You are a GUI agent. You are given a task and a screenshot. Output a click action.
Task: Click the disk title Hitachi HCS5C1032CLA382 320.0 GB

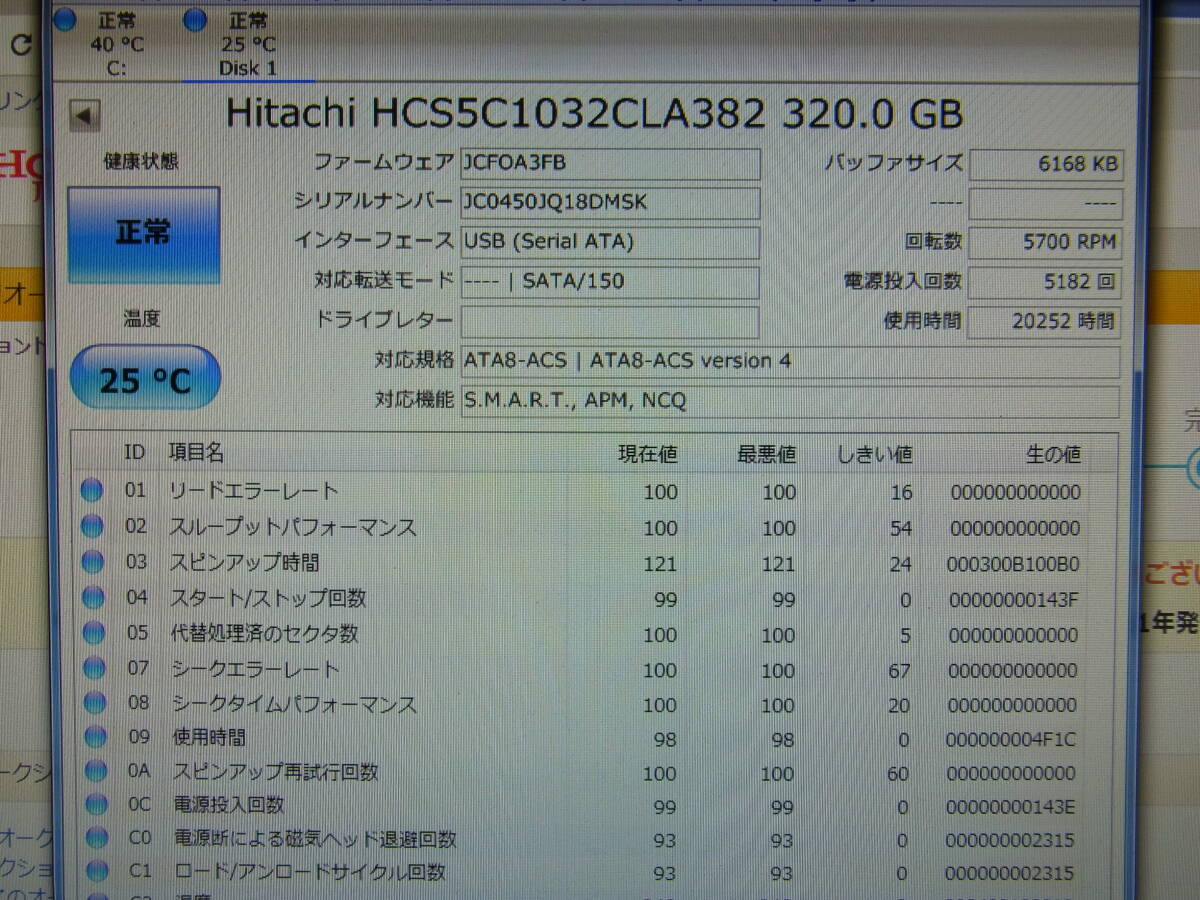point(594,113)
